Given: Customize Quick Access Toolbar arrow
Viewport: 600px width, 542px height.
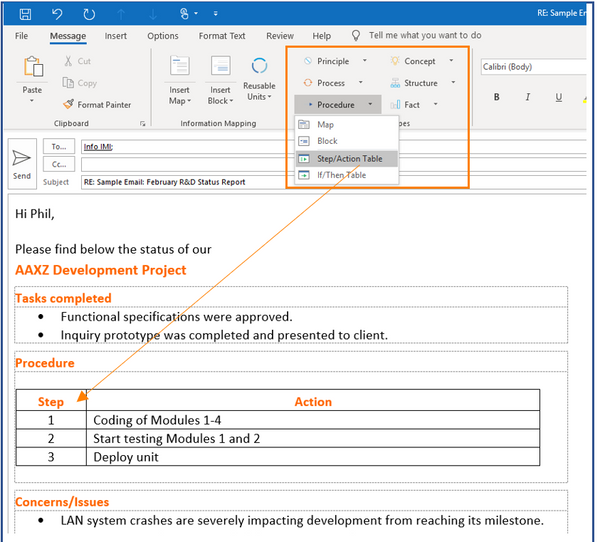Looking at the screenshot, I should pos(215,14).
